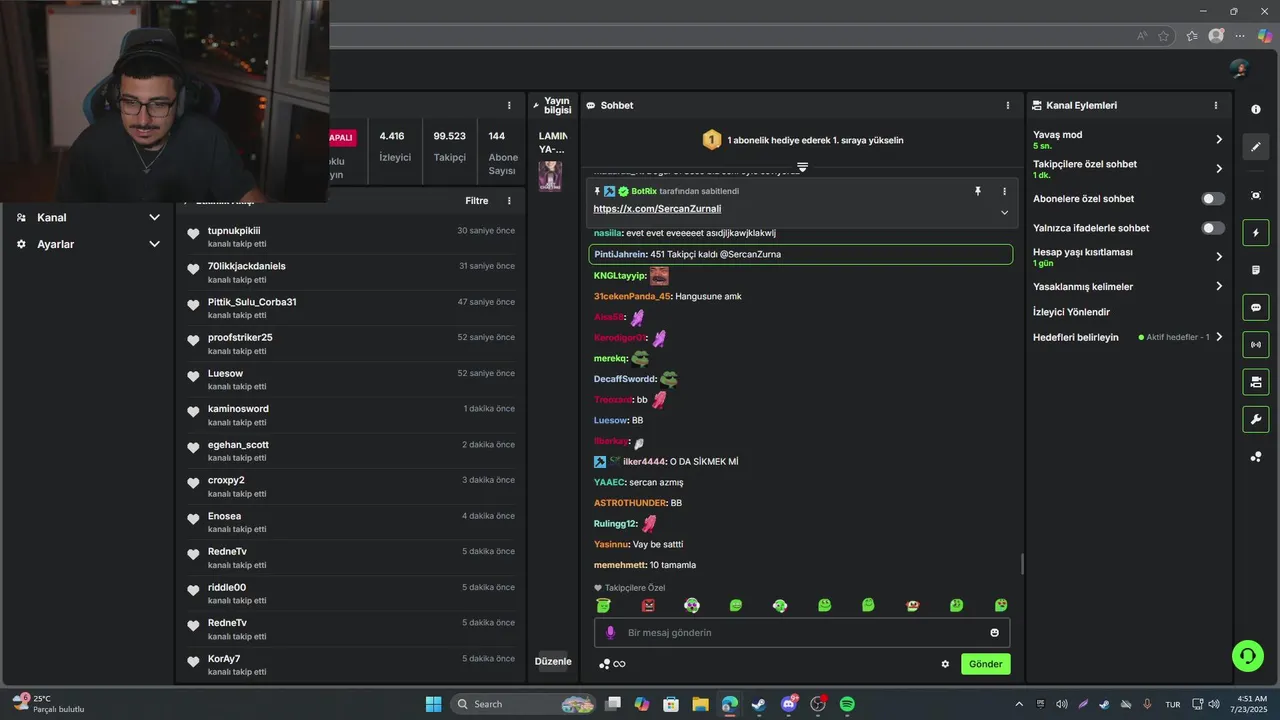This screenshot has height=720, width=1280.
Task: Toggle the broadcast signal panel icon
Action: [1256, 345]
